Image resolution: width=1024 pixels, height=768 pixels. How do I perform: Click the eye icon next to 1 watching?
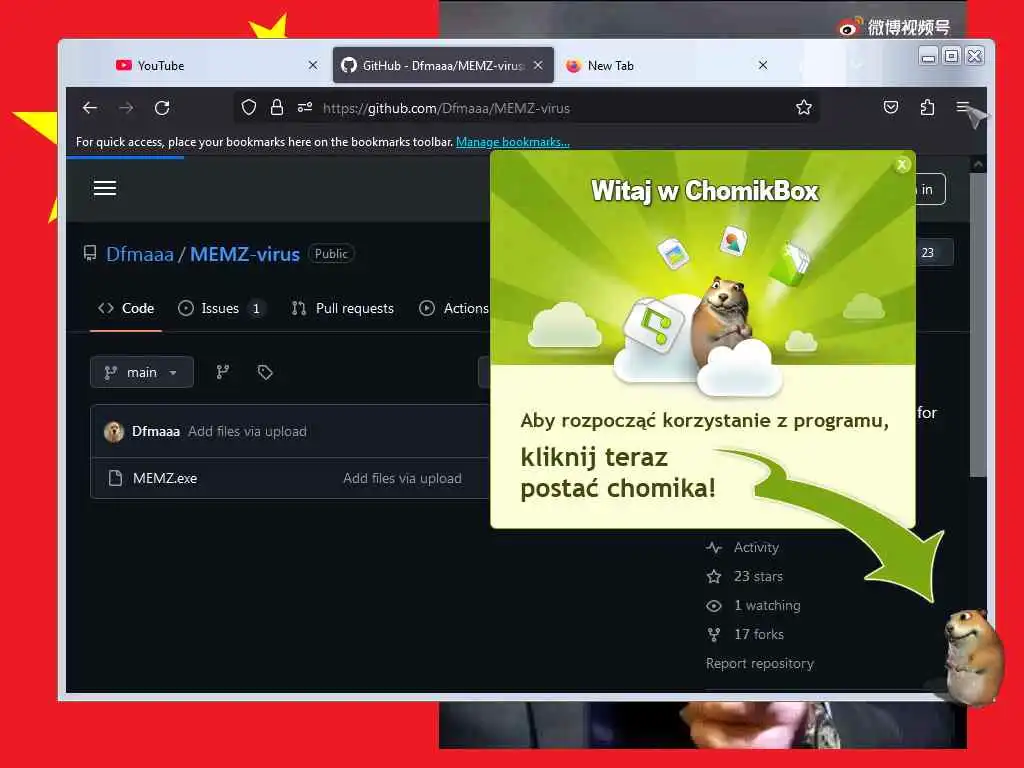(x=714, y=606)
